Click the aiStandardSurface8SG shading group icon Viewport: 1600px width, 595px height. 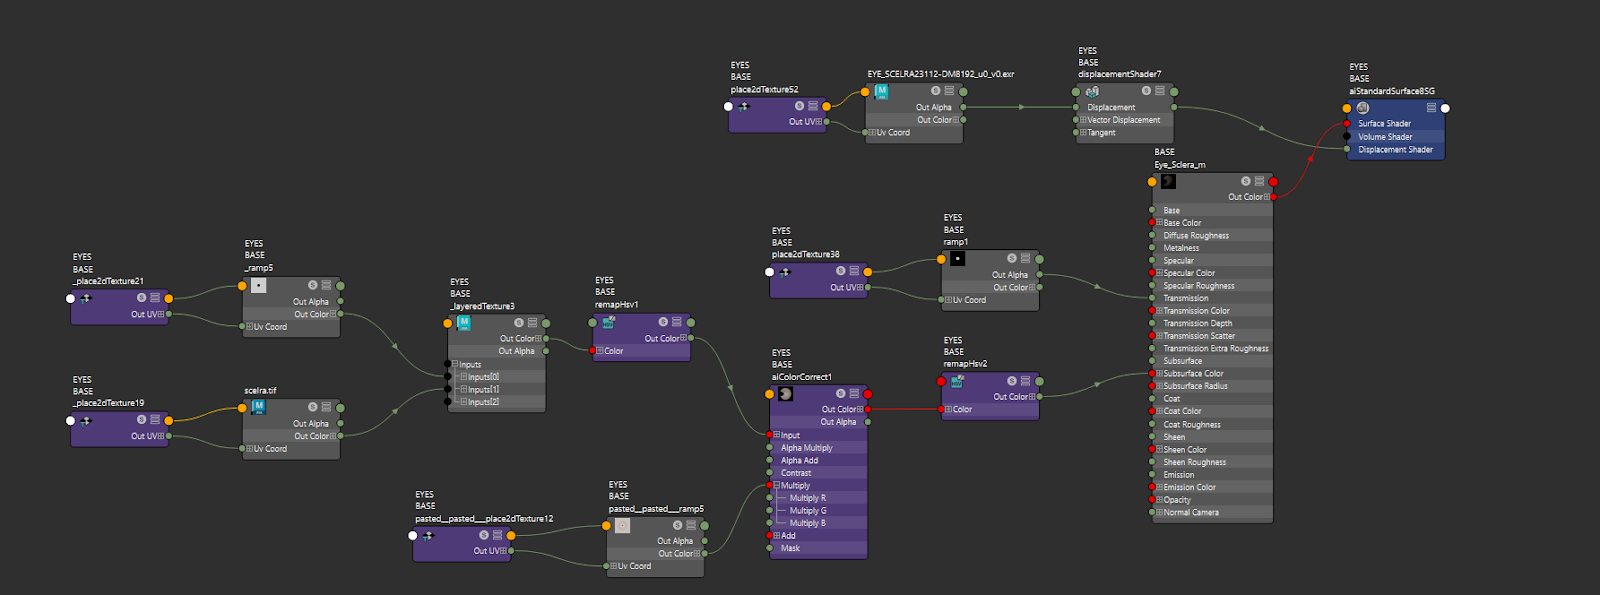click(1363, 108)
